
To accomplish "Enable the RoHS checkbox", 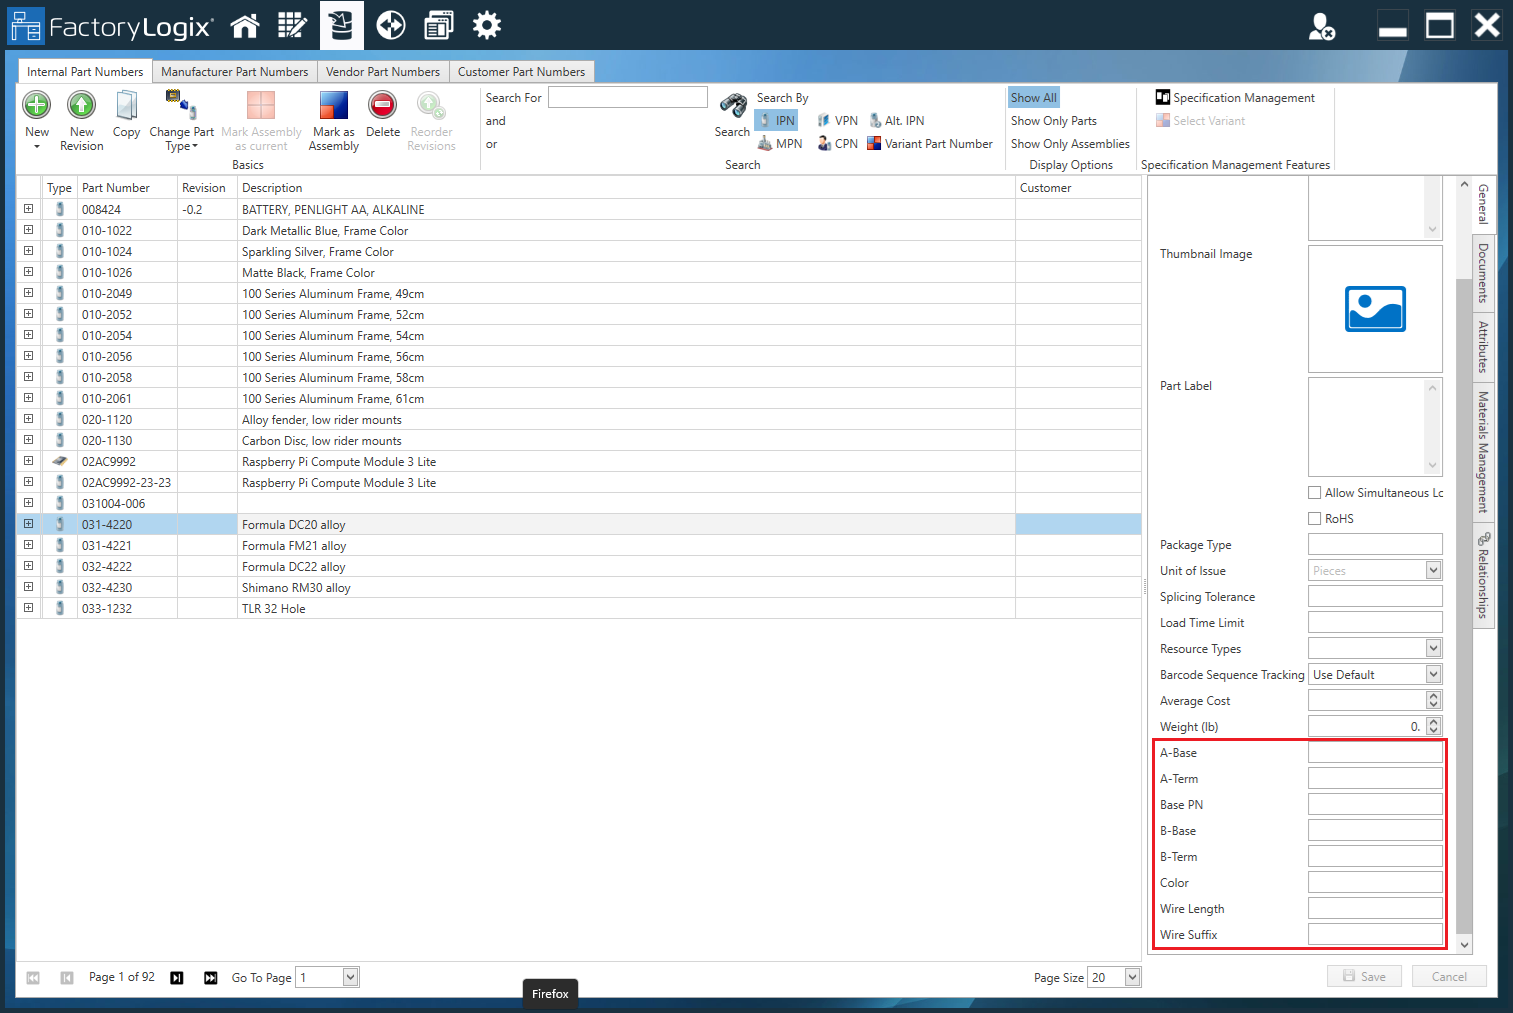I will coord(1315,518).
